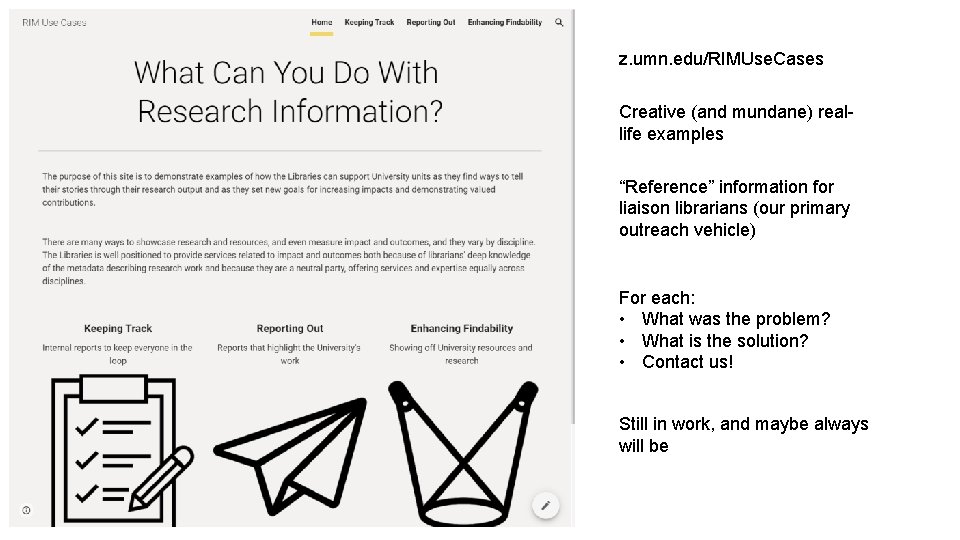Viewport: 960px width, 540px height.
Task: Click the spotlight beams illustration
Action: (x=463, y=453)
